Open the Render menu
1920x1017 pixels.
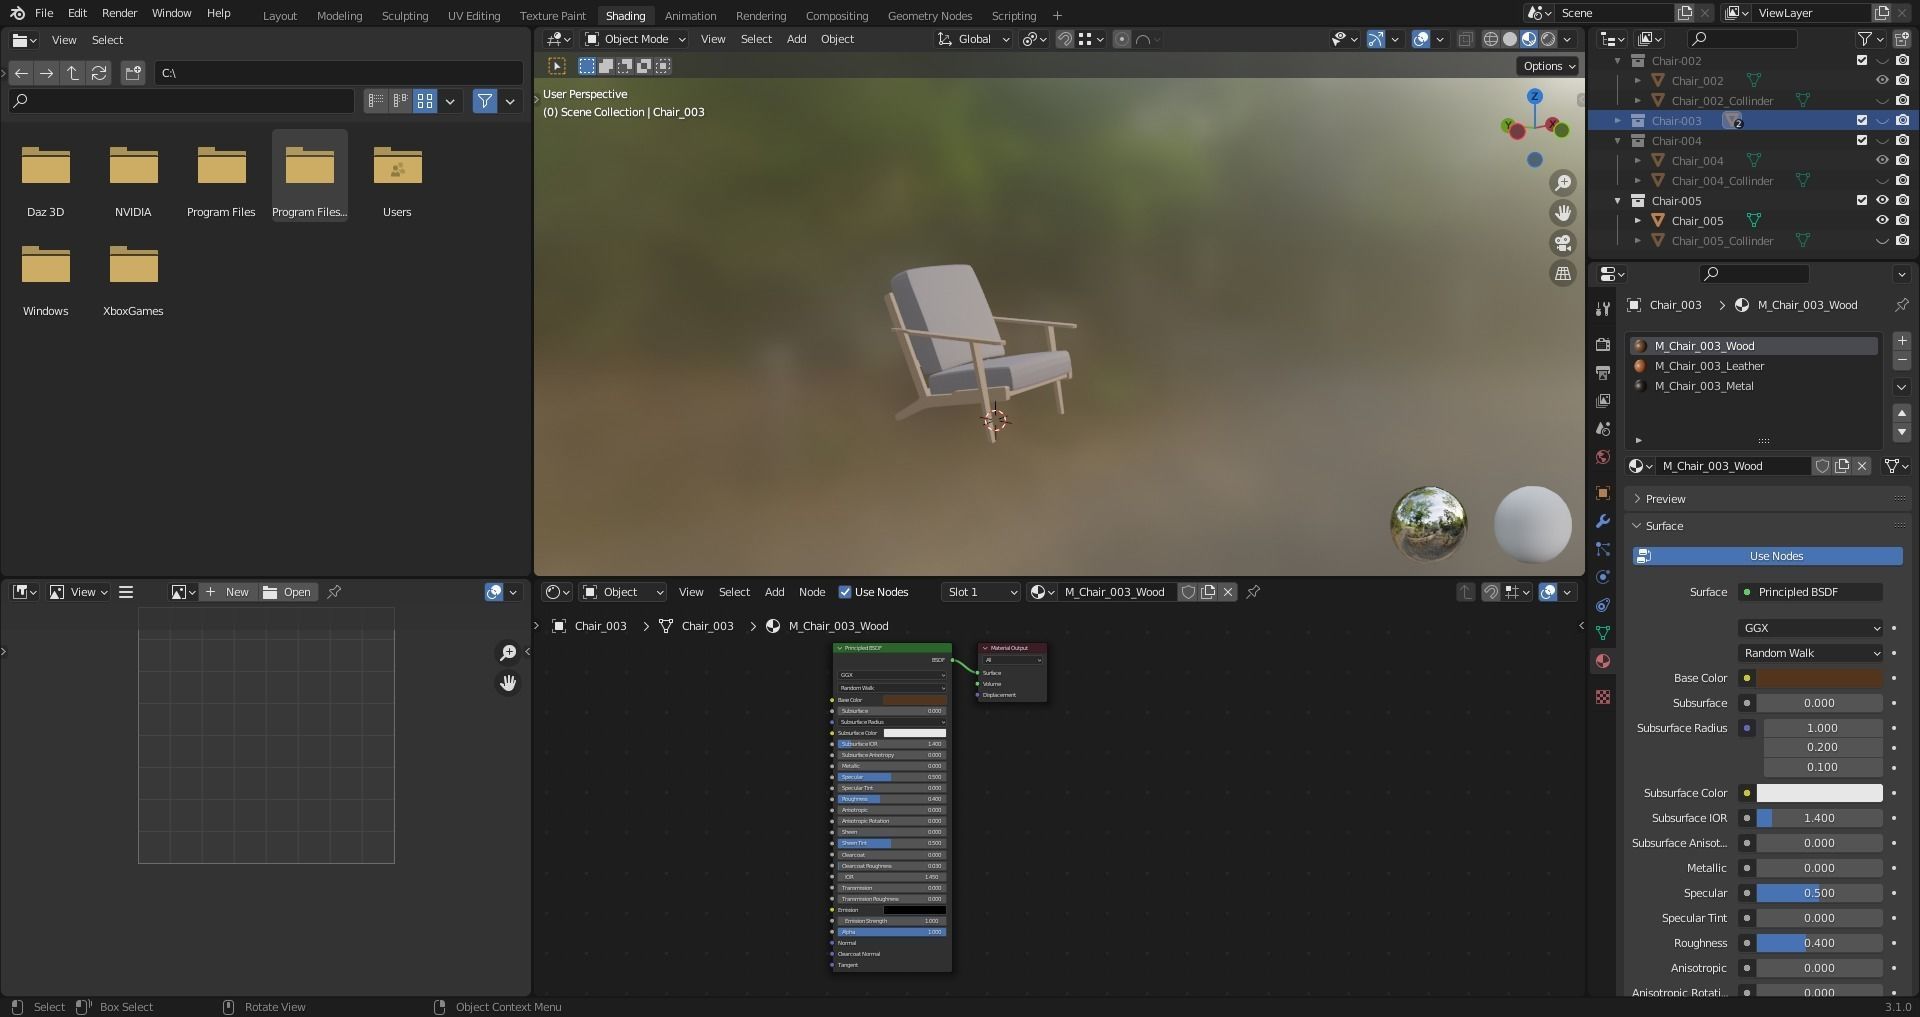(x=119, y=13)
